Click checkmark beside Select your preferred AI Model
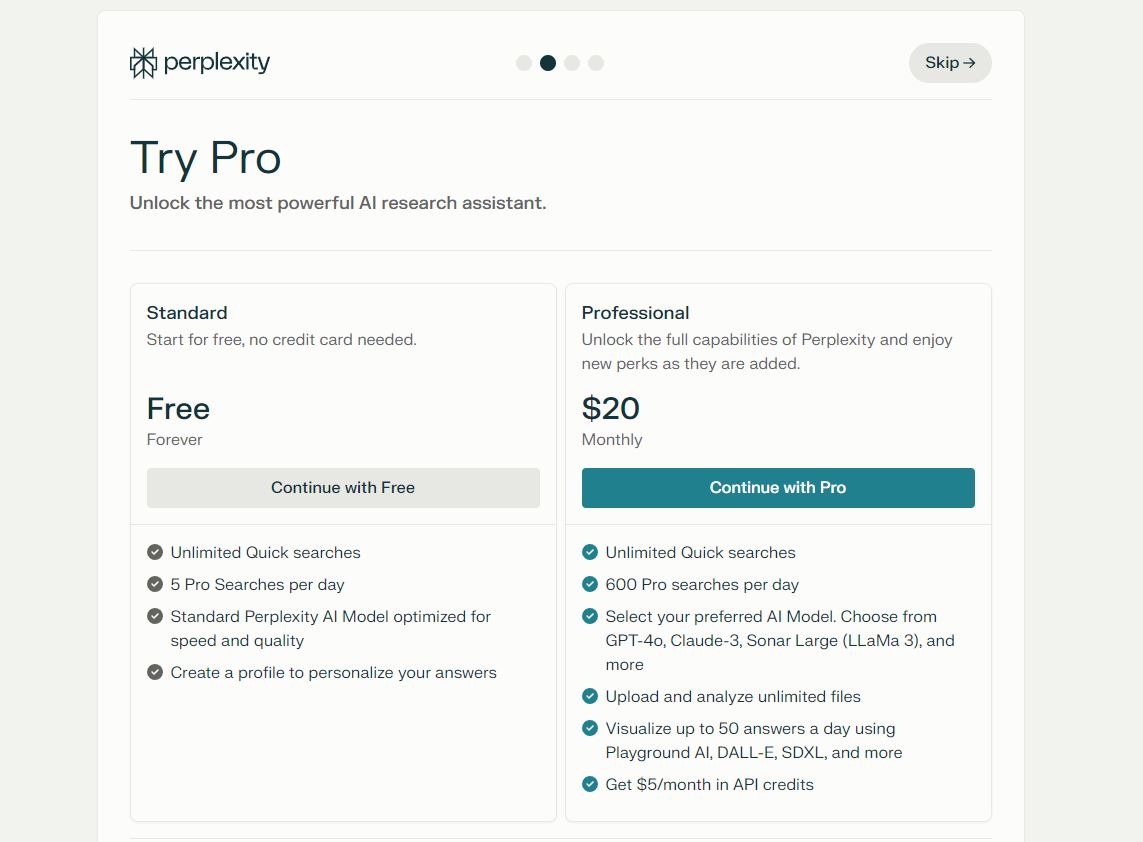1143x842 pixels. pyautogui.click(x=590, y=616)
